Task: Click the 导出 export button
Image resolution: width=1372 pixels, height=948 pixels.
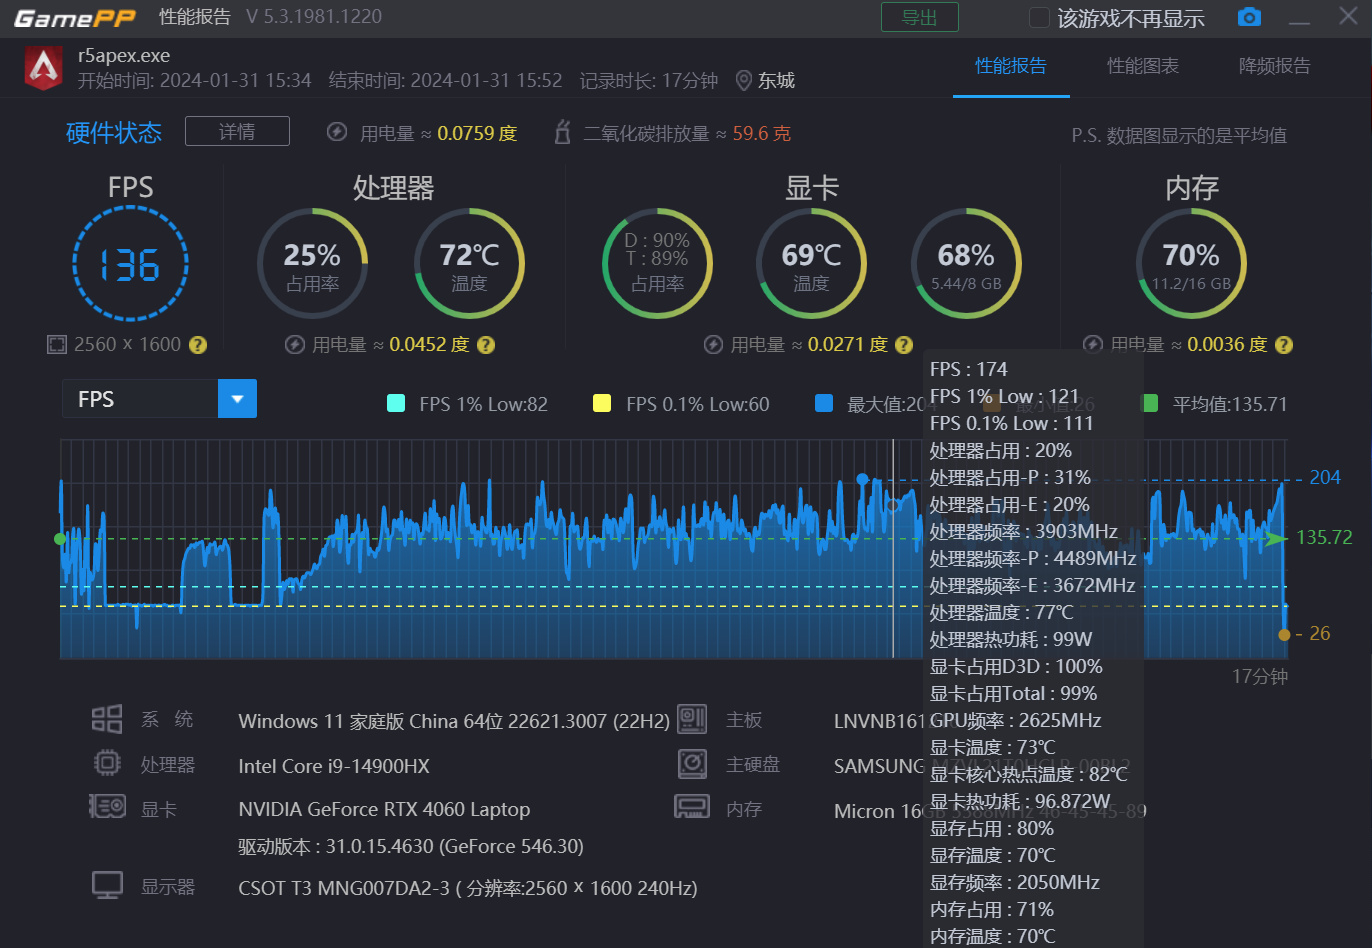Action: (x=920, y=17)
